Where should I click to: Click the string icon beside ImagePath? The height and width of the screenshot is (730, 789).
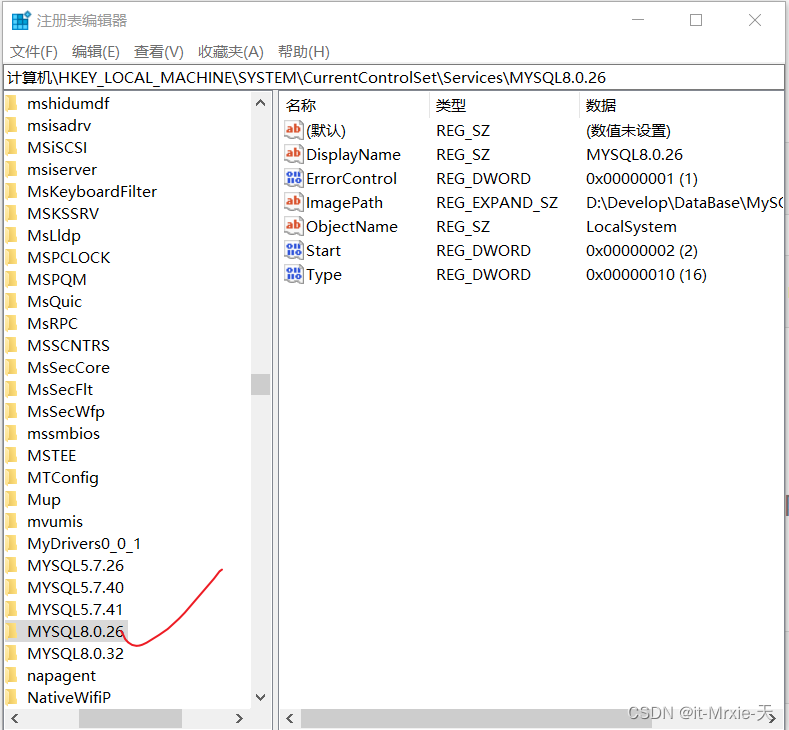click(x=293, y=202)
